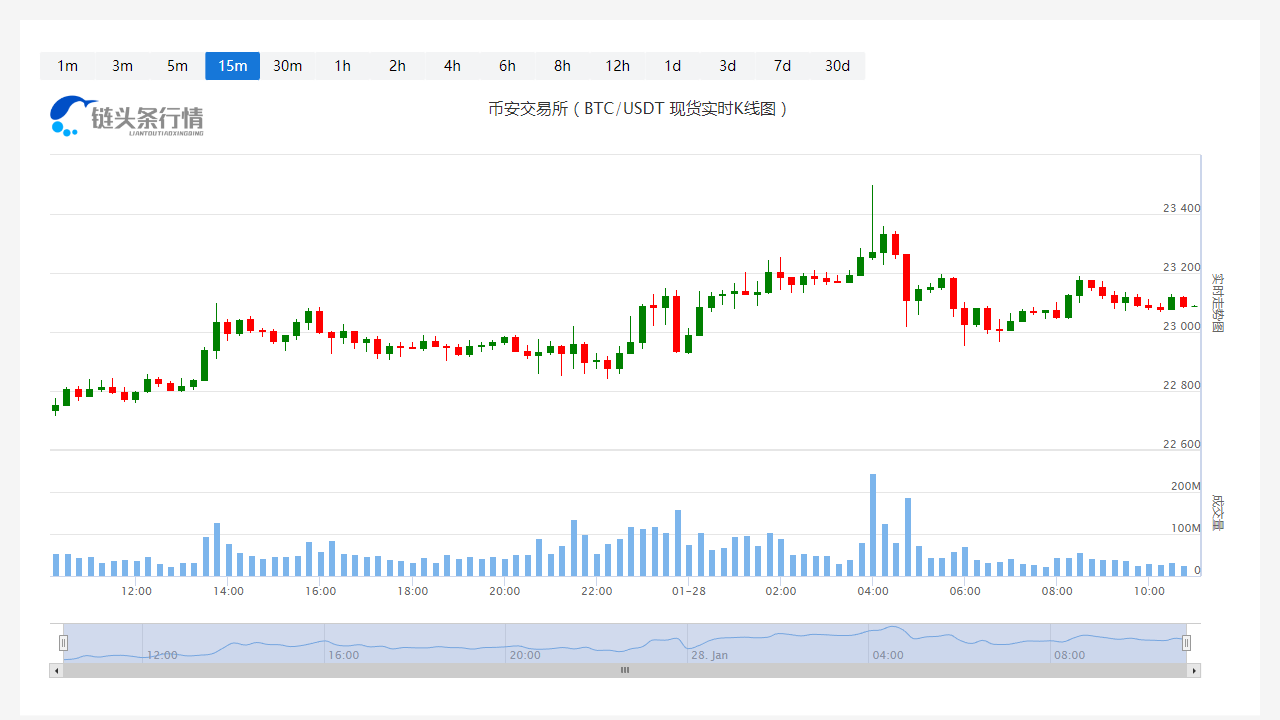Viewport: 1280px width, 720px height.
Task: Switch to the 4h timeframe
Action: (x=452, y=66)
